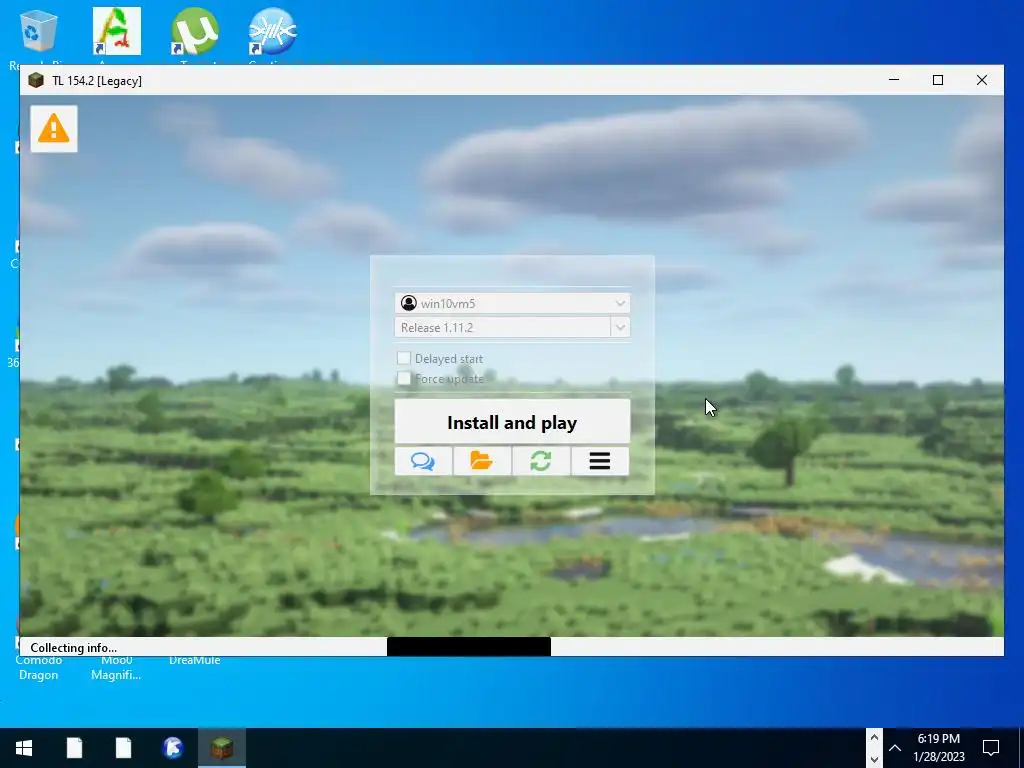The image size is (1024, 768).
Task: Open the Windows Start button
Action: pos(24,748)
